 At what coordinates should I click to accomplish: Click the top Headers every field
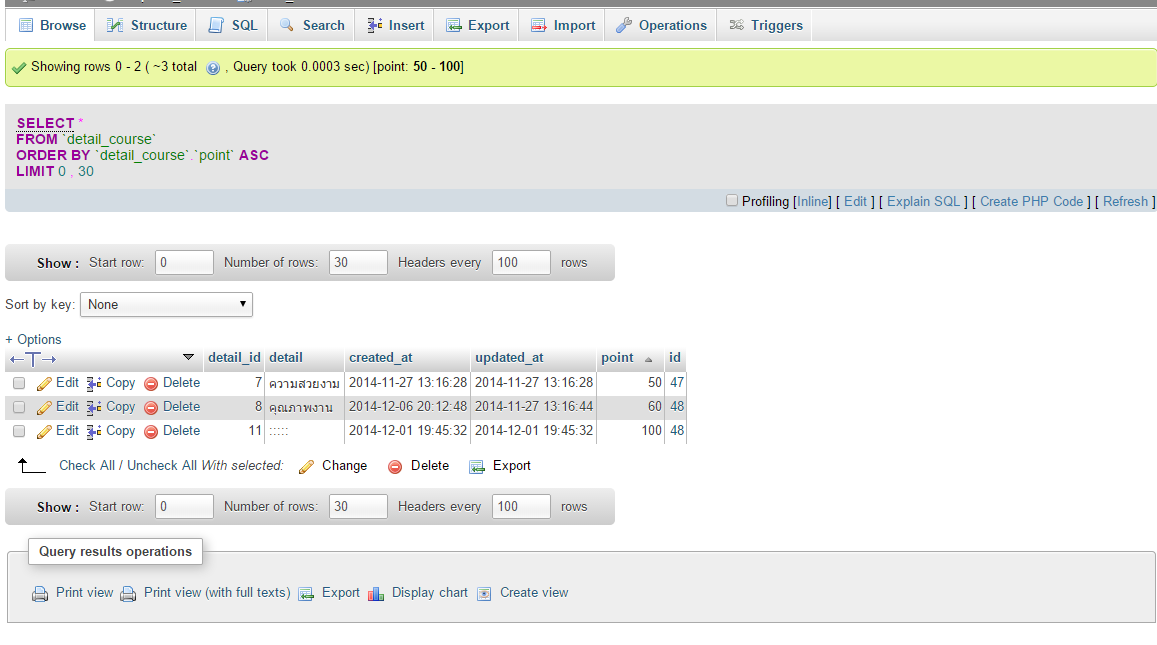[521, 262]
